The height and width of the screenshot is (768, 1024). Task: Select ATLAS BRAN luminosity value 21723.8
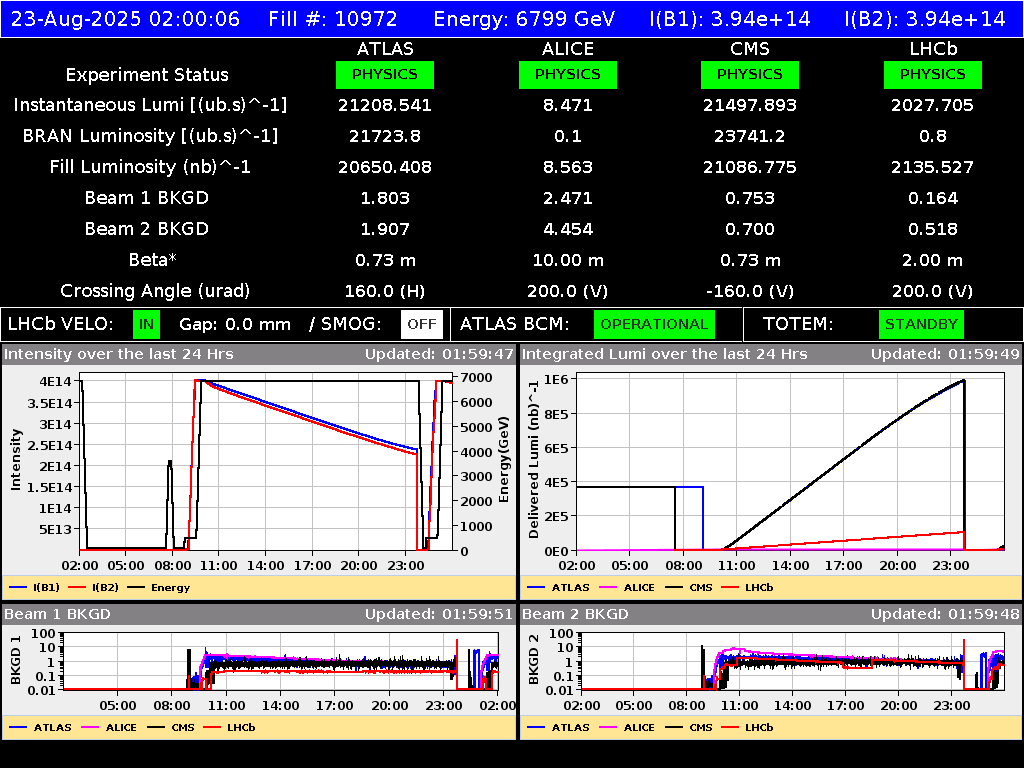385,136
